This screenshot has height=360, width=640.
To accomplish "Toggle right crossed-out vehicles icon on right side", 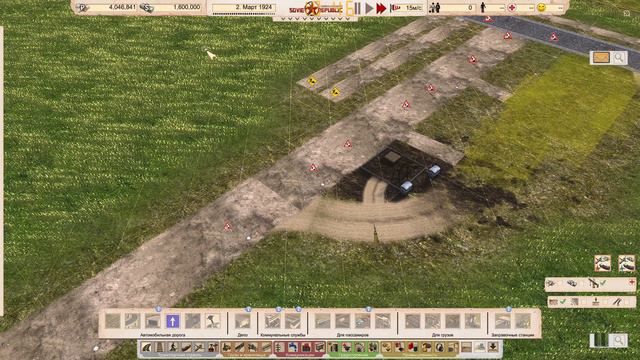I will click(x=627, y=263).
